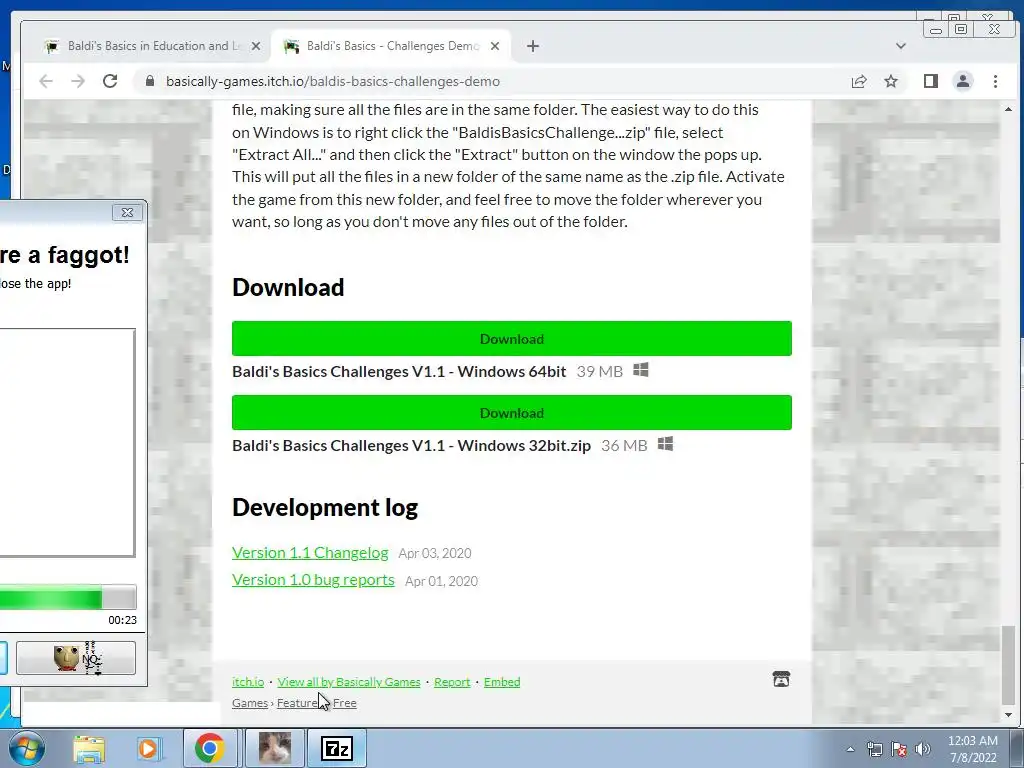The width and height of the screenshot is (1024, 768).
Task: Open Windows Explorer from taskbar
Action: click(89, 748)
